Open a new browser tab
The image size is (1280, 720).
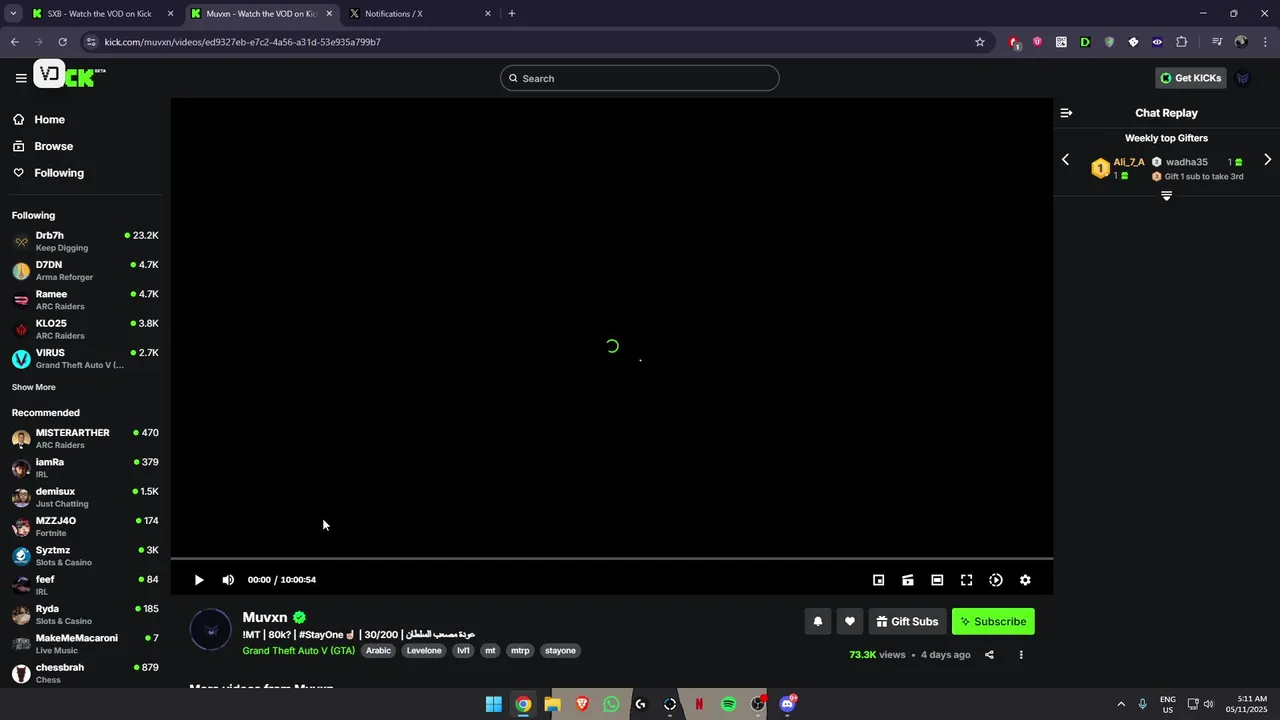(x=512, y=14)
